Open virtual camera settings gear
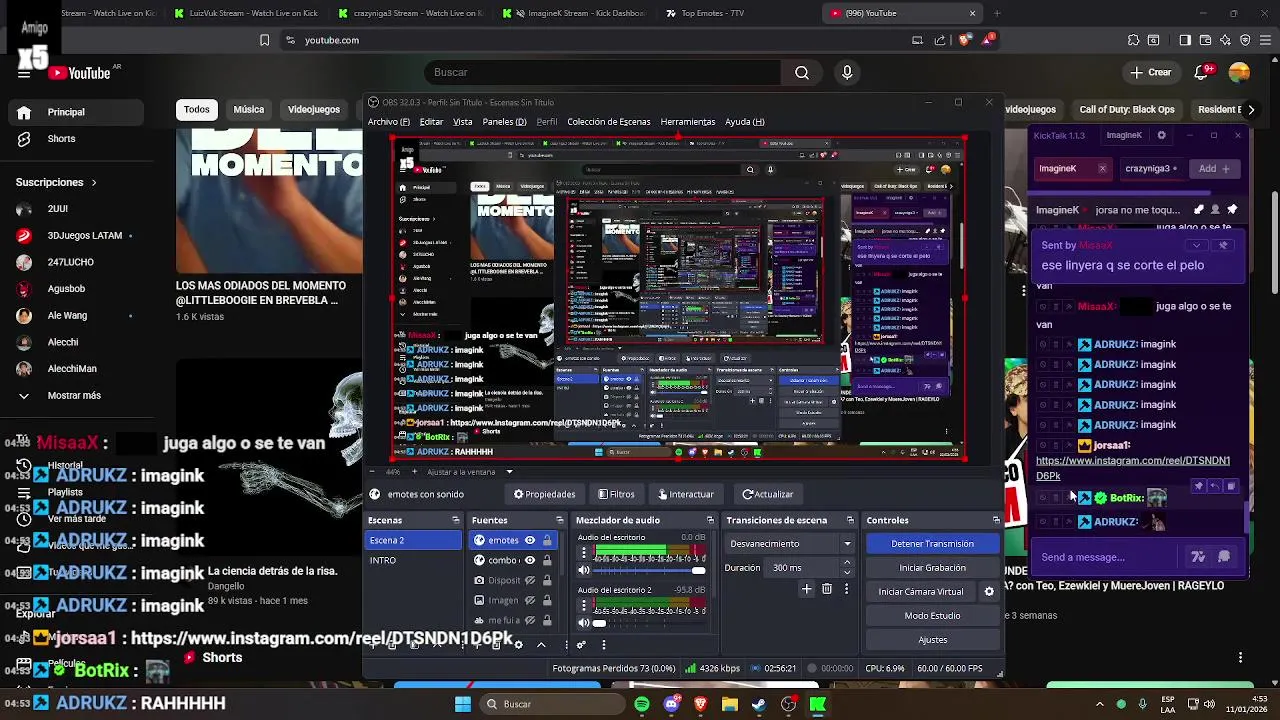1280x720 pixels. pos(989,591)
